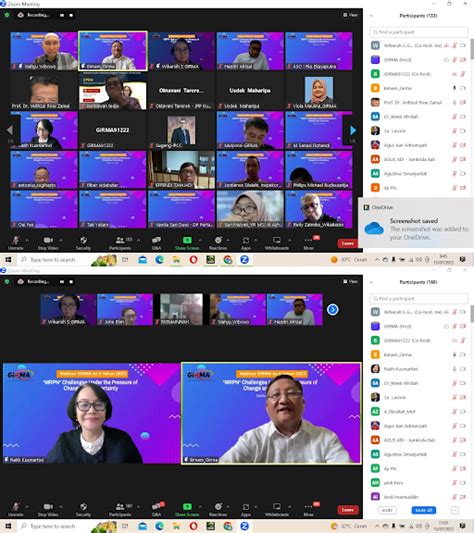Stop the recording in the upper Zoom window
The image size is (474, 533).
point(71,15)
